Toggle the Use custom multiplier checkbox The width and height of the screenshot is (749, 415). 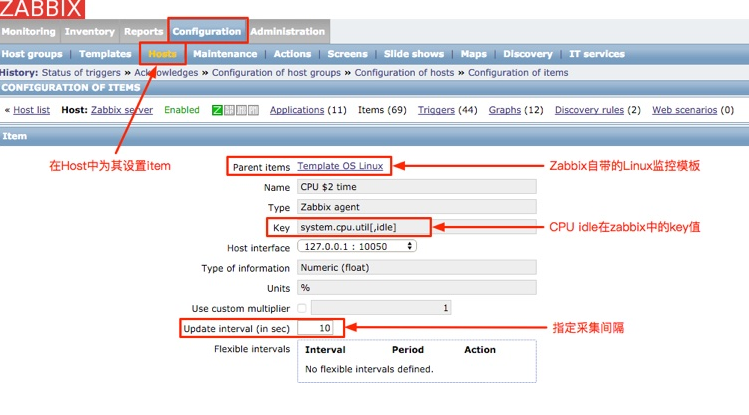301,308
